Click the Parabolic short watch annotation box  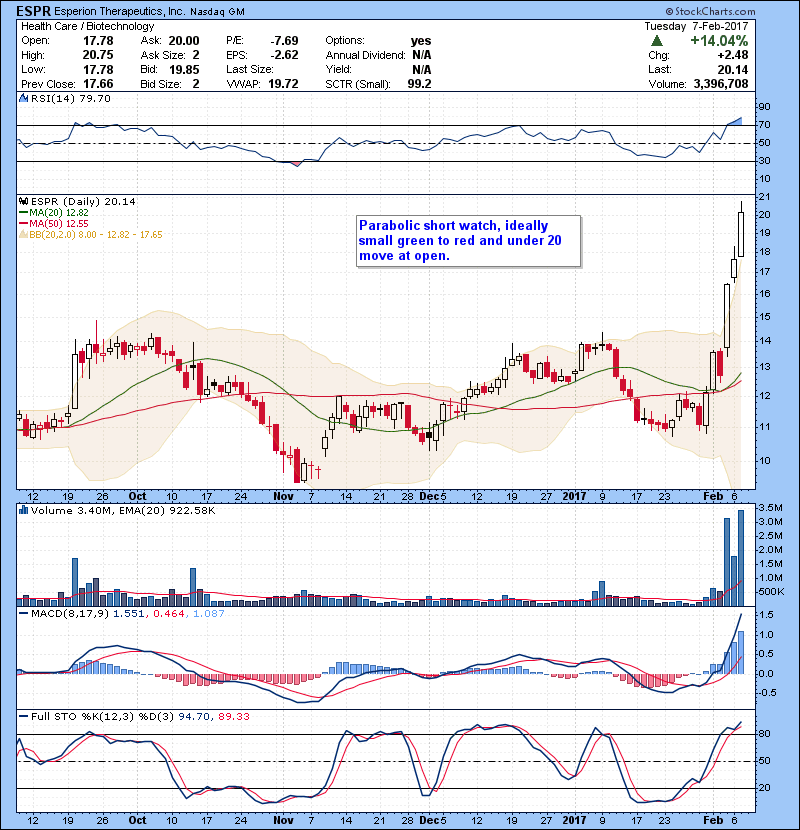point(469,241)
